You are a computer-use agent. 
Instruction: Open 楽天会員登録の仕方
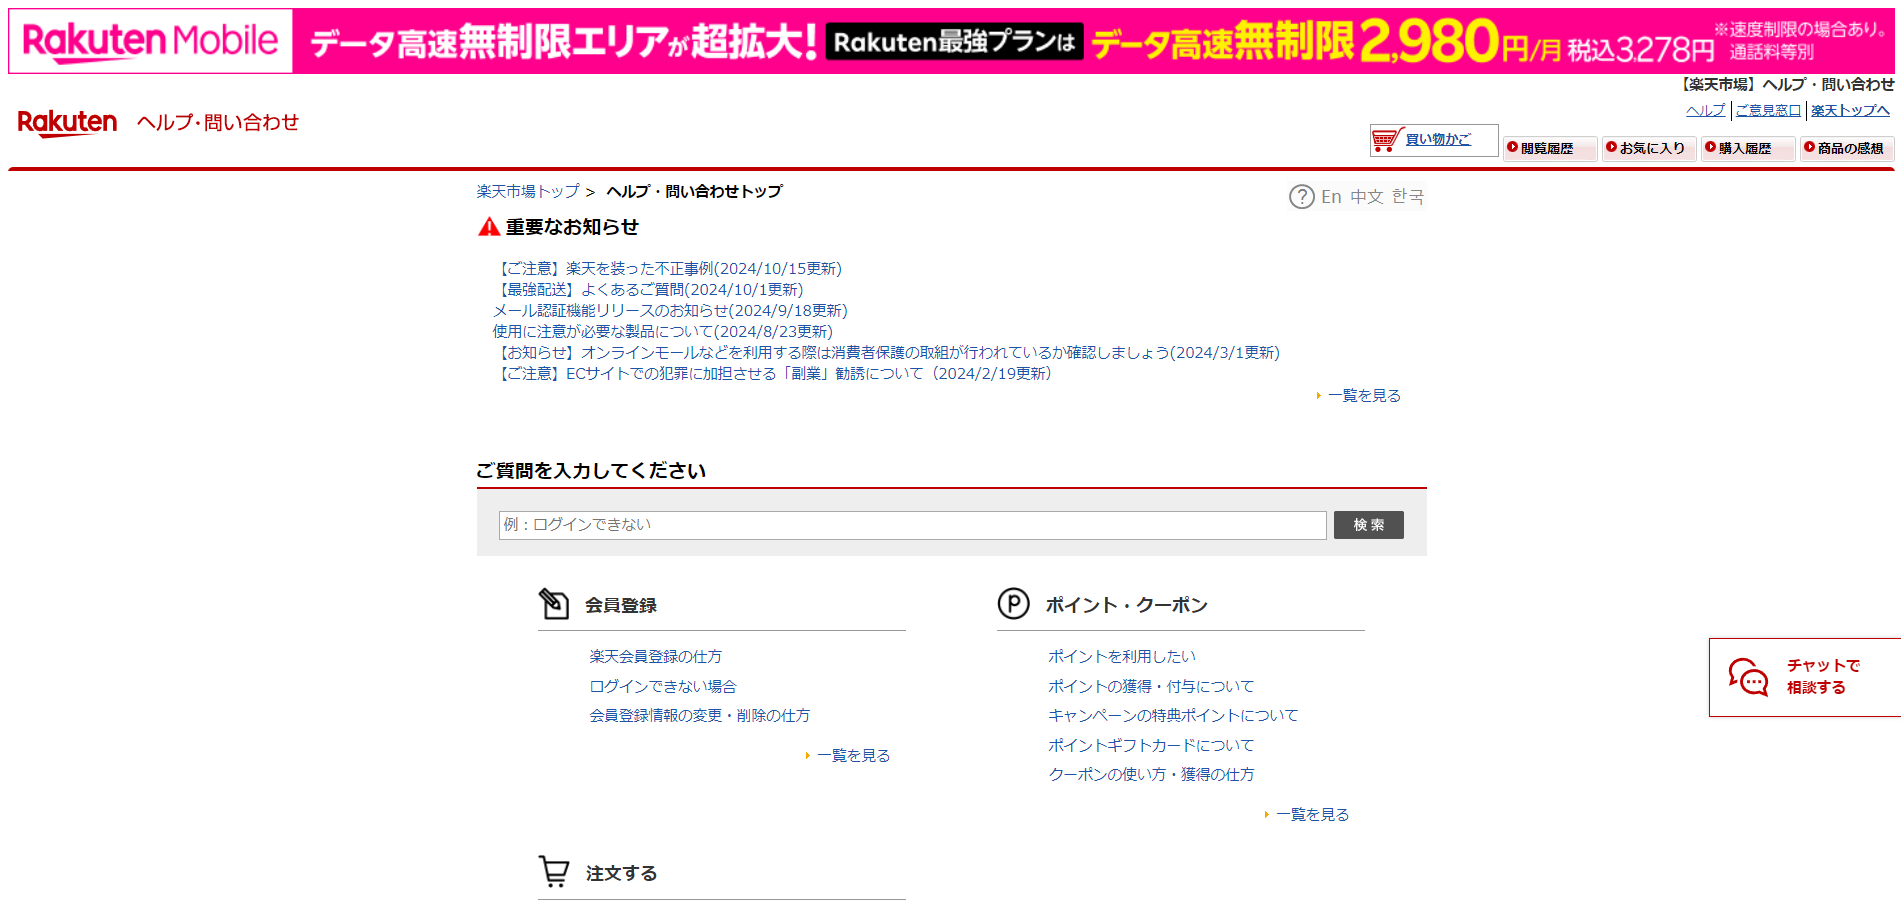point(655,657)
